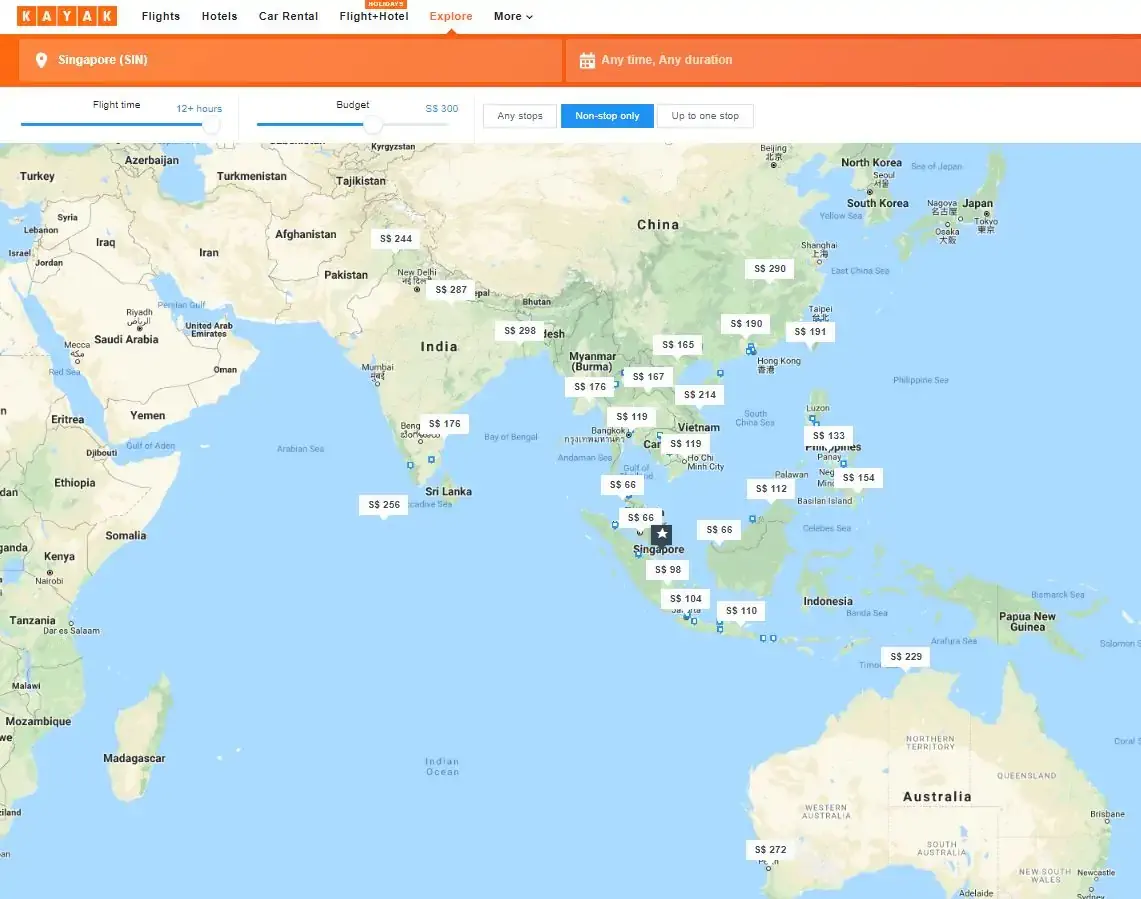Click the S$ 300 budget value
The width and height of the screenshot is (1141, 899).
442,108
